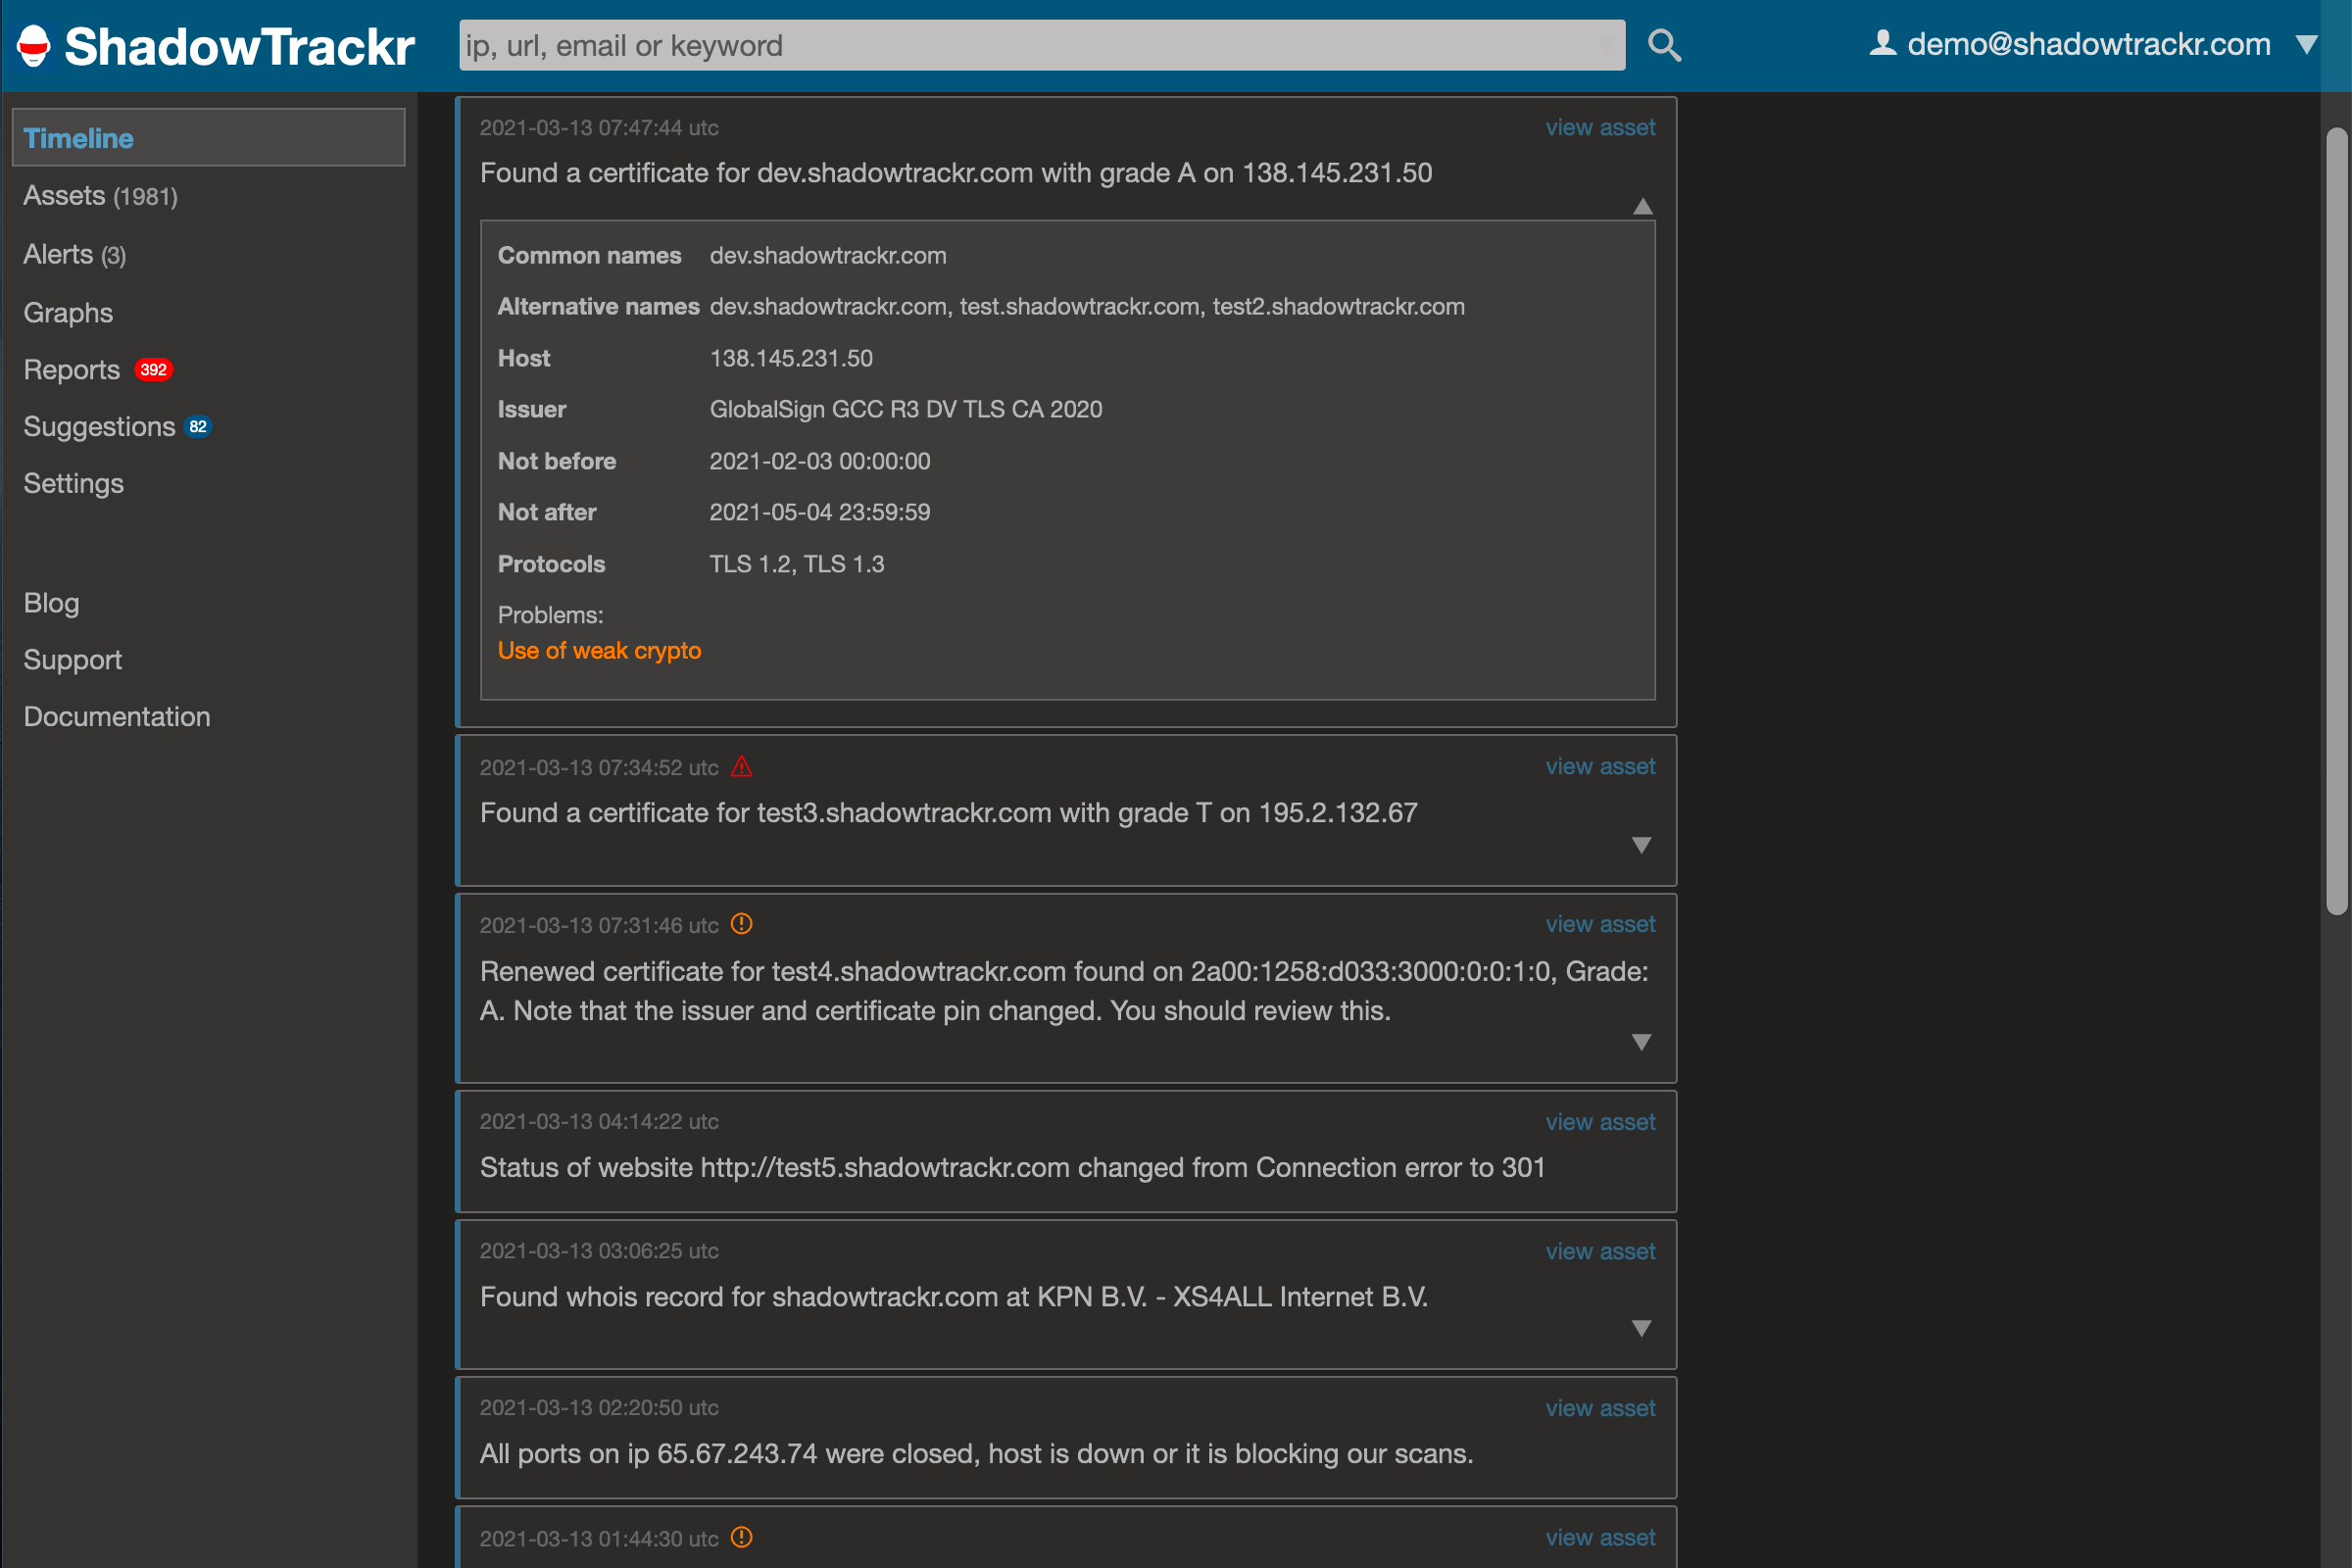Open Reports via its red 392 badge
Viewport: 2352px width, 1568px height.
click(x=152, y=369)
